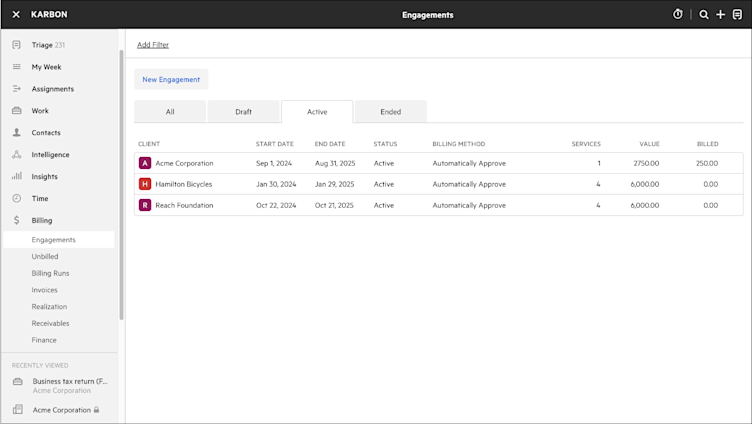Open Finance under Billing
The height and width of the screenshot is (424, 752).
(x=44, y=340)
